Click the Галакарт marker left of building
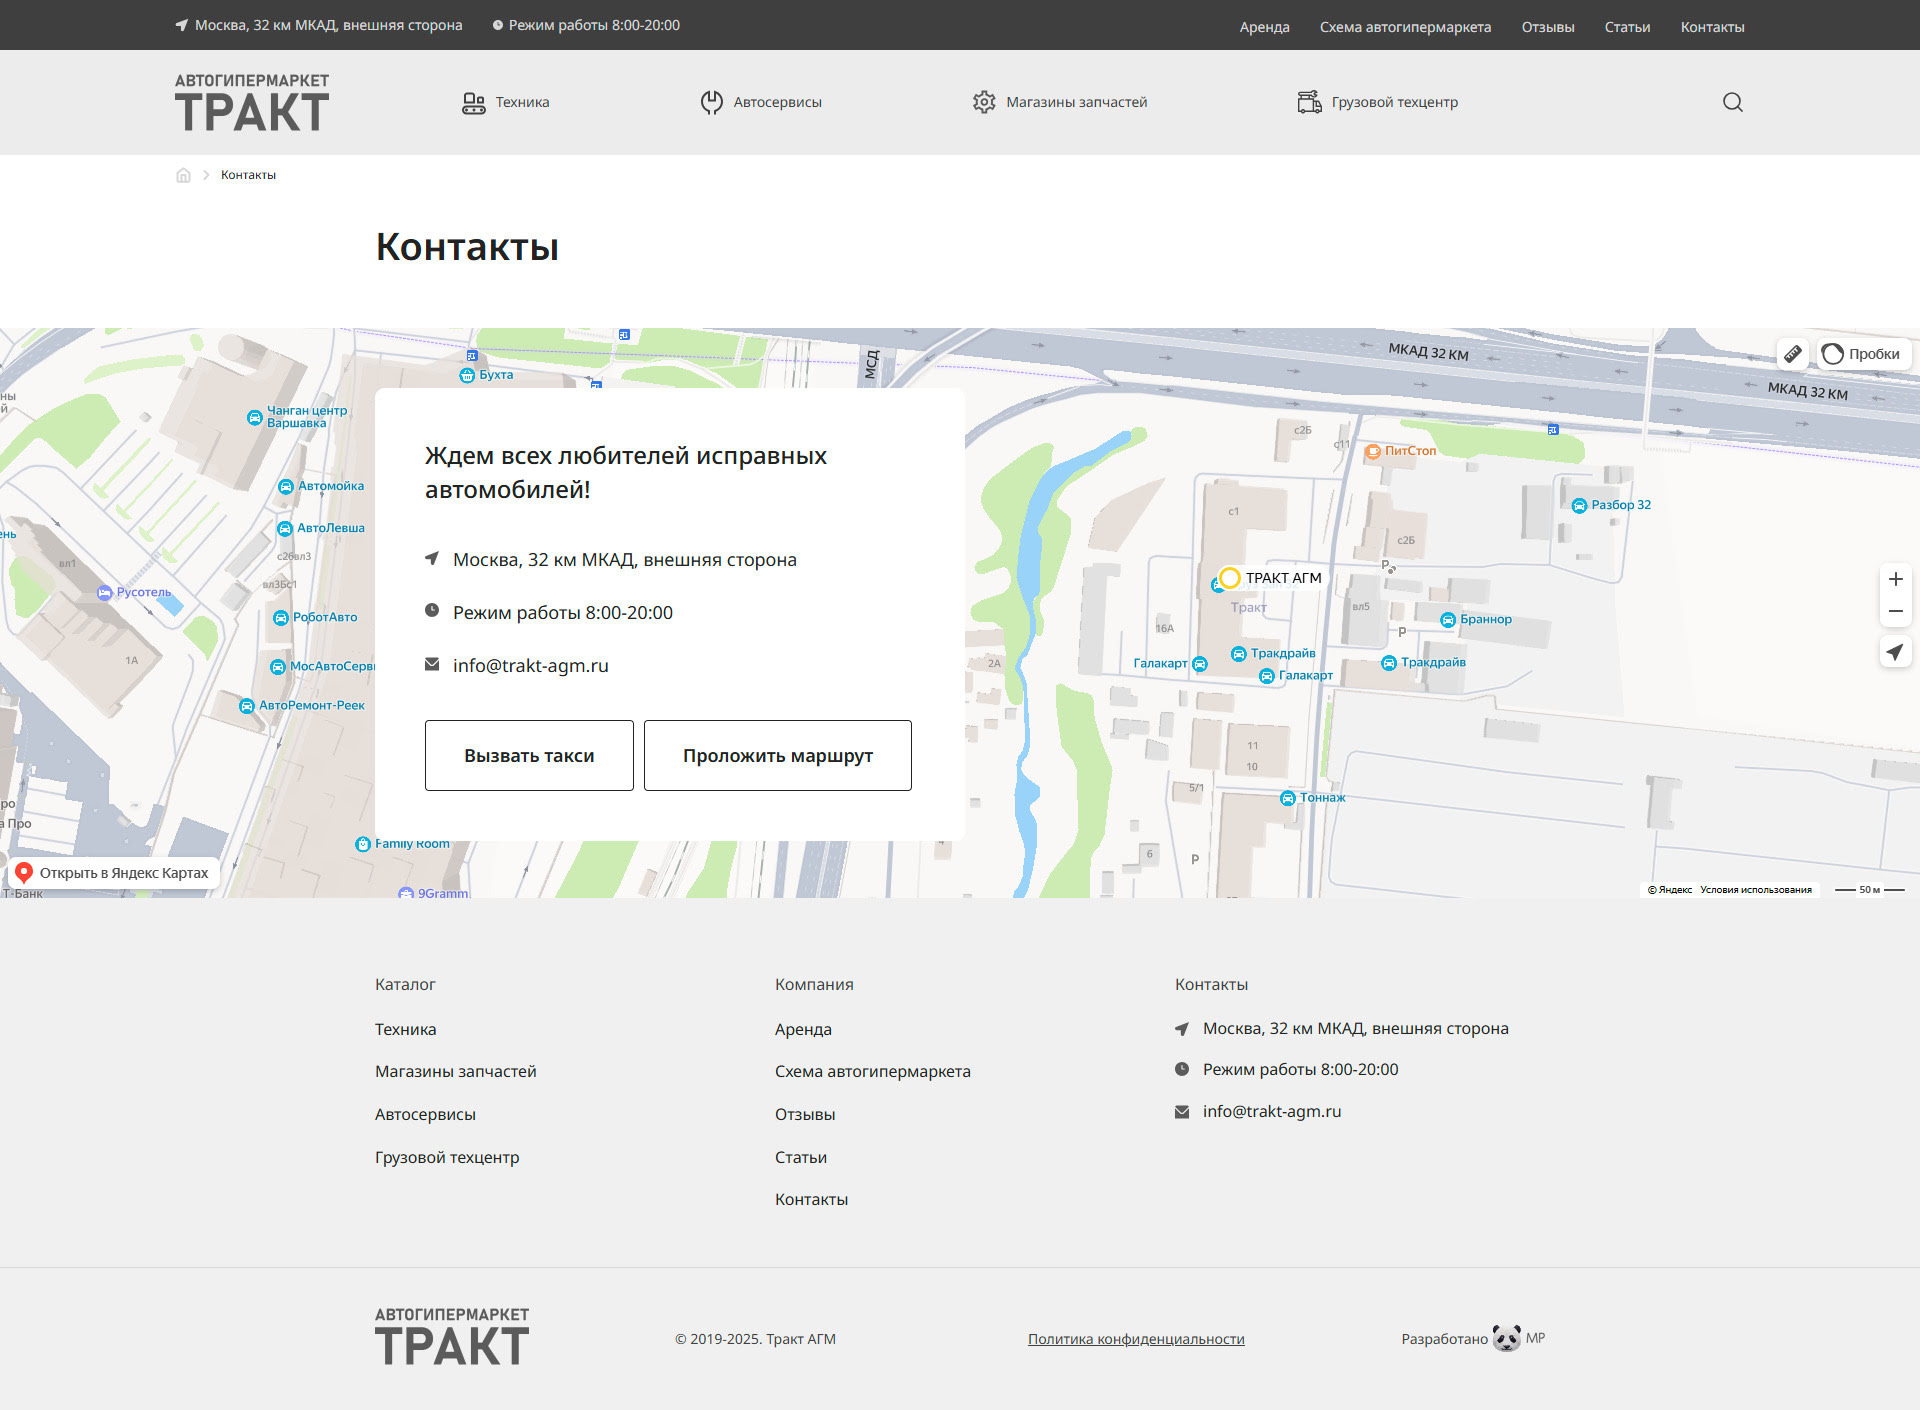 1200,664
